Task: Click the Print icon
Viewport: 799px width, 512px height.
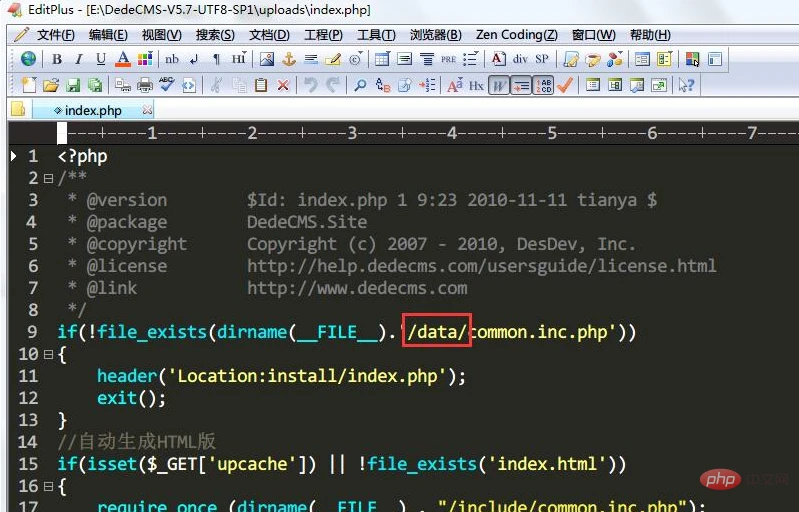Action: 145,85
